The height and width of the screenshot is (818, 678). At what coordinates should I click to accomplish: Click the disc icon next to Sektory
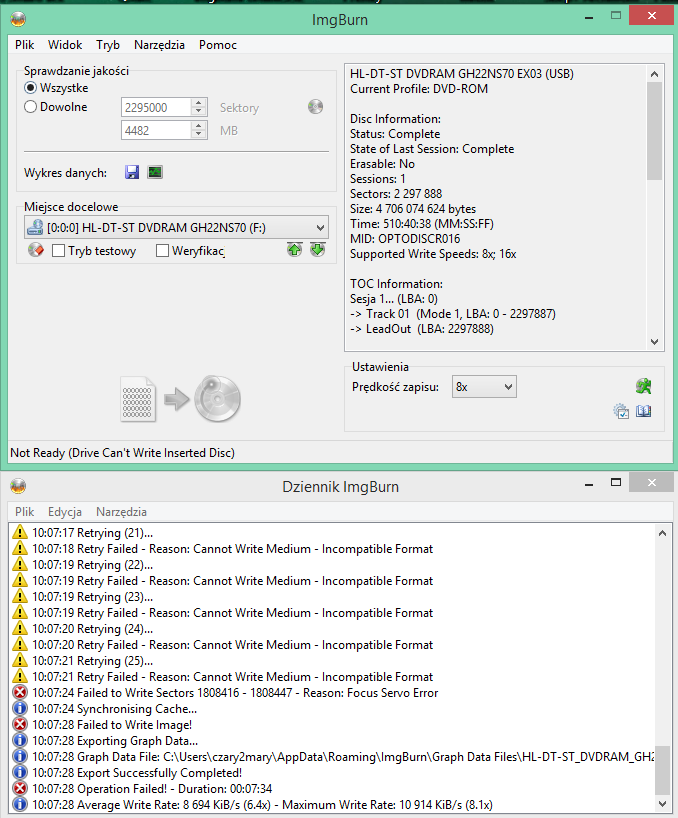(x=315, y=107)
